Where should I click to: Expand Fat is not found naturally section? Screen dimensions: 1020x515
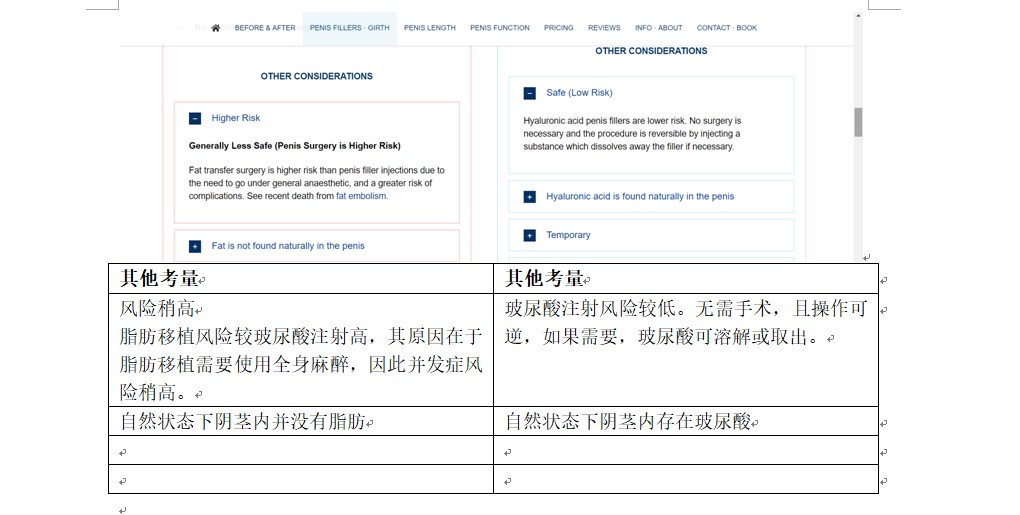coord(195,246)
